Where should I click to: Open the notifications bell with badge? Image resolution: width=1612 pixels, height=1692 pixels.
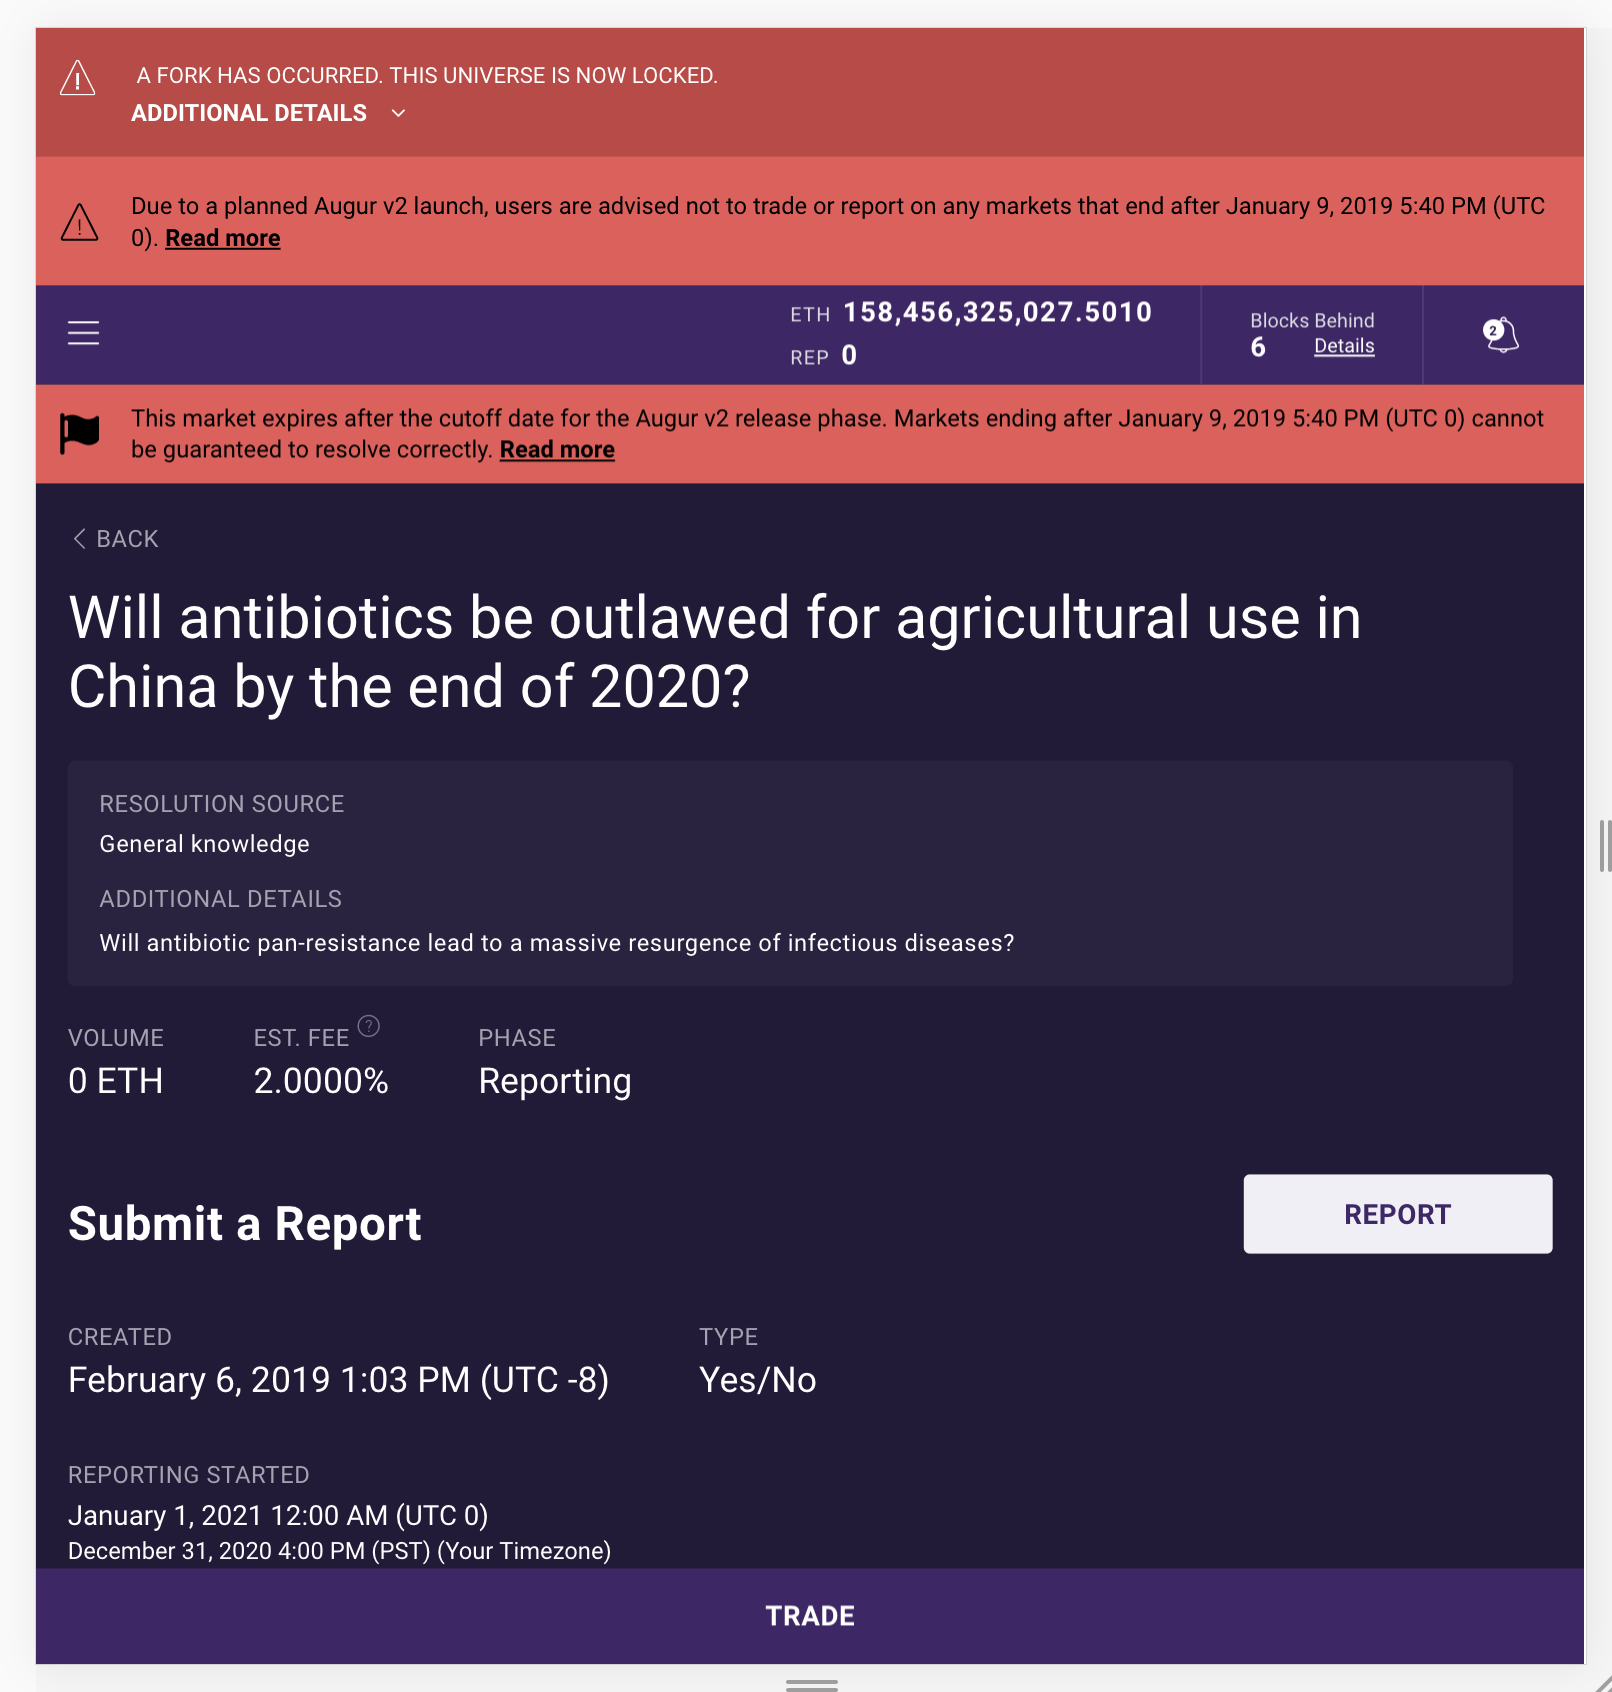point(1500,335)
